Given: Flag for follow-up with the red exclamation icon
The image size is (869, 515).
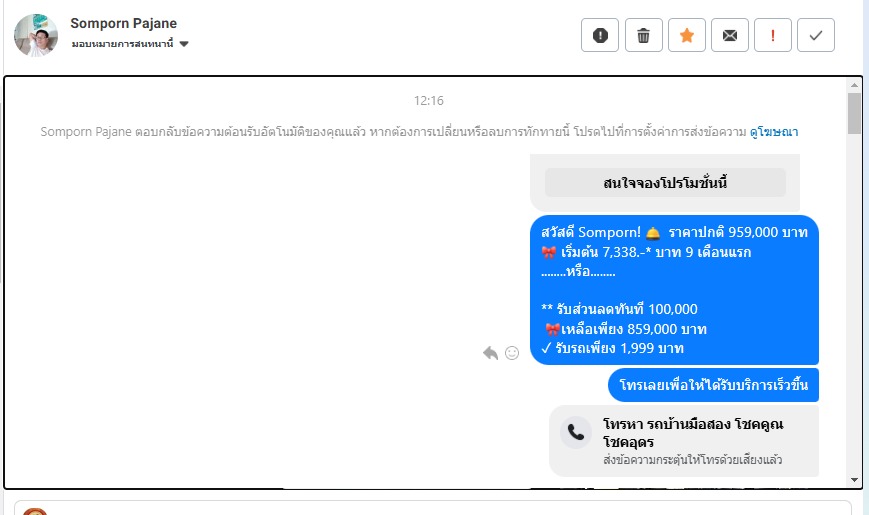Looking at the screenshot, I should pyautogui.click(x=773, y=35).
